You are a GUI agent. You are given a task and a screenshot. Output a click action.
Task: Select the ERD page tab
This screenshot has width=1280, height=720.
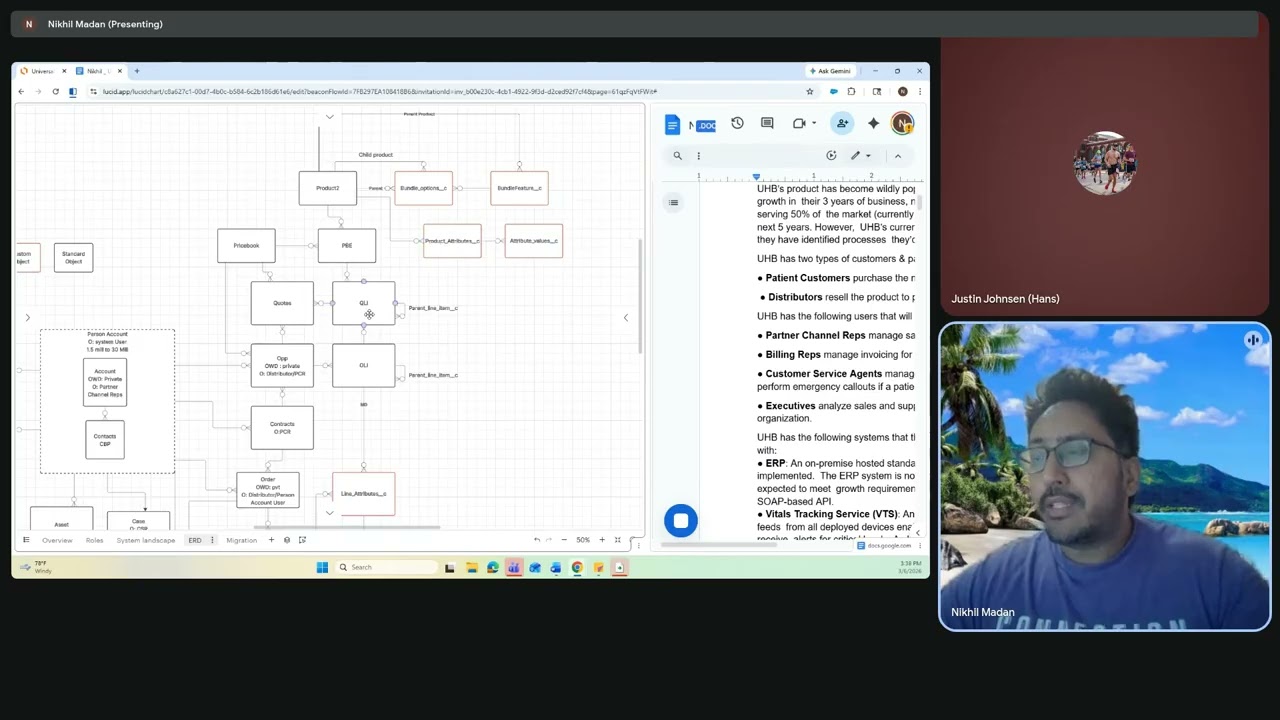click(x=195, y=540)
